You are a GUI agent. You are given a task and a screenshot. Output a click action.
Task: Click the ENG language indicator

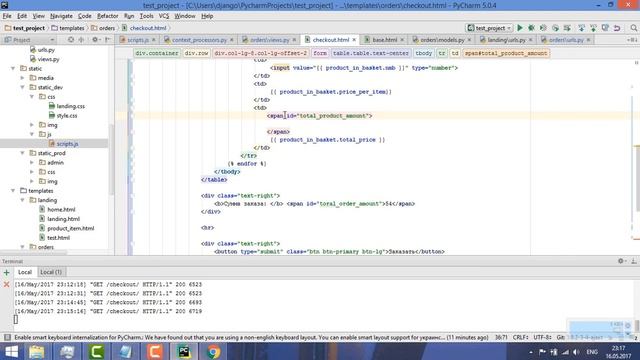point(592,352)
